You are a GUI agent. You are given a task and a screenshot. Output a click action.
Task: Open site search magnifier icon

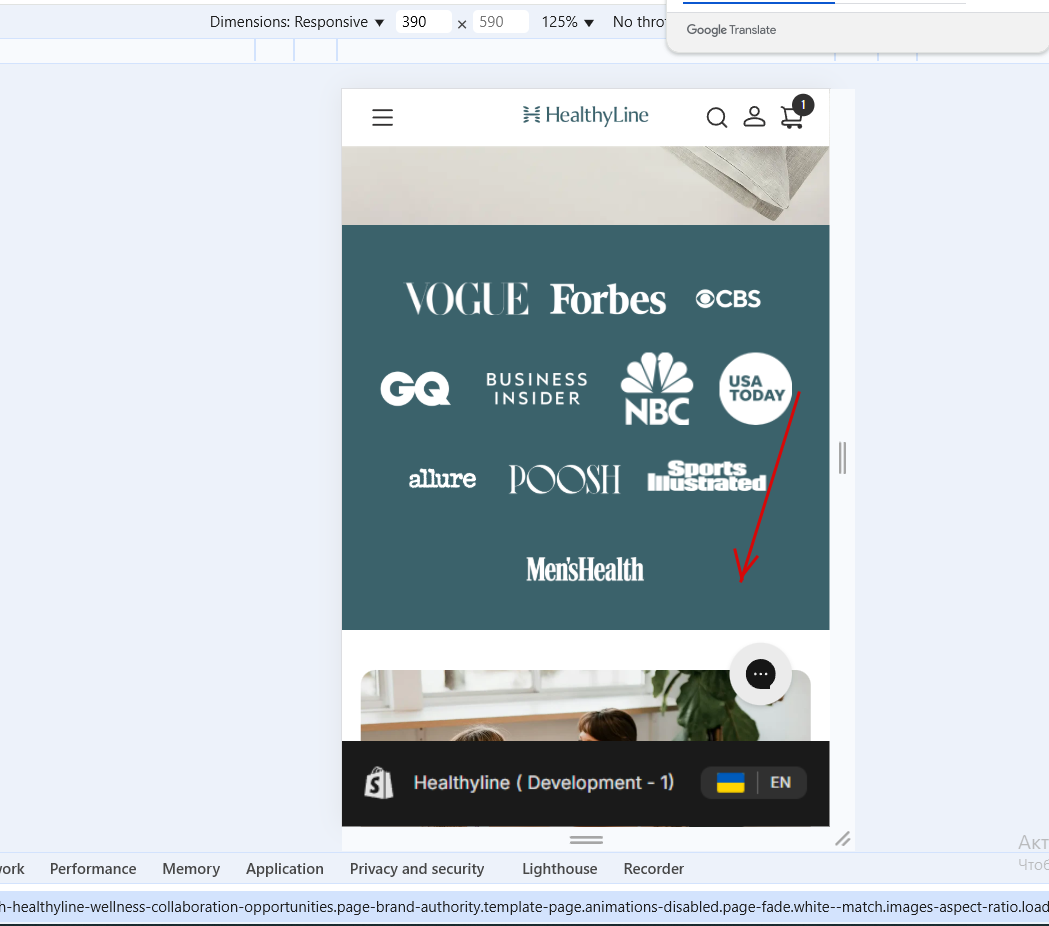[x=717, y=118]
